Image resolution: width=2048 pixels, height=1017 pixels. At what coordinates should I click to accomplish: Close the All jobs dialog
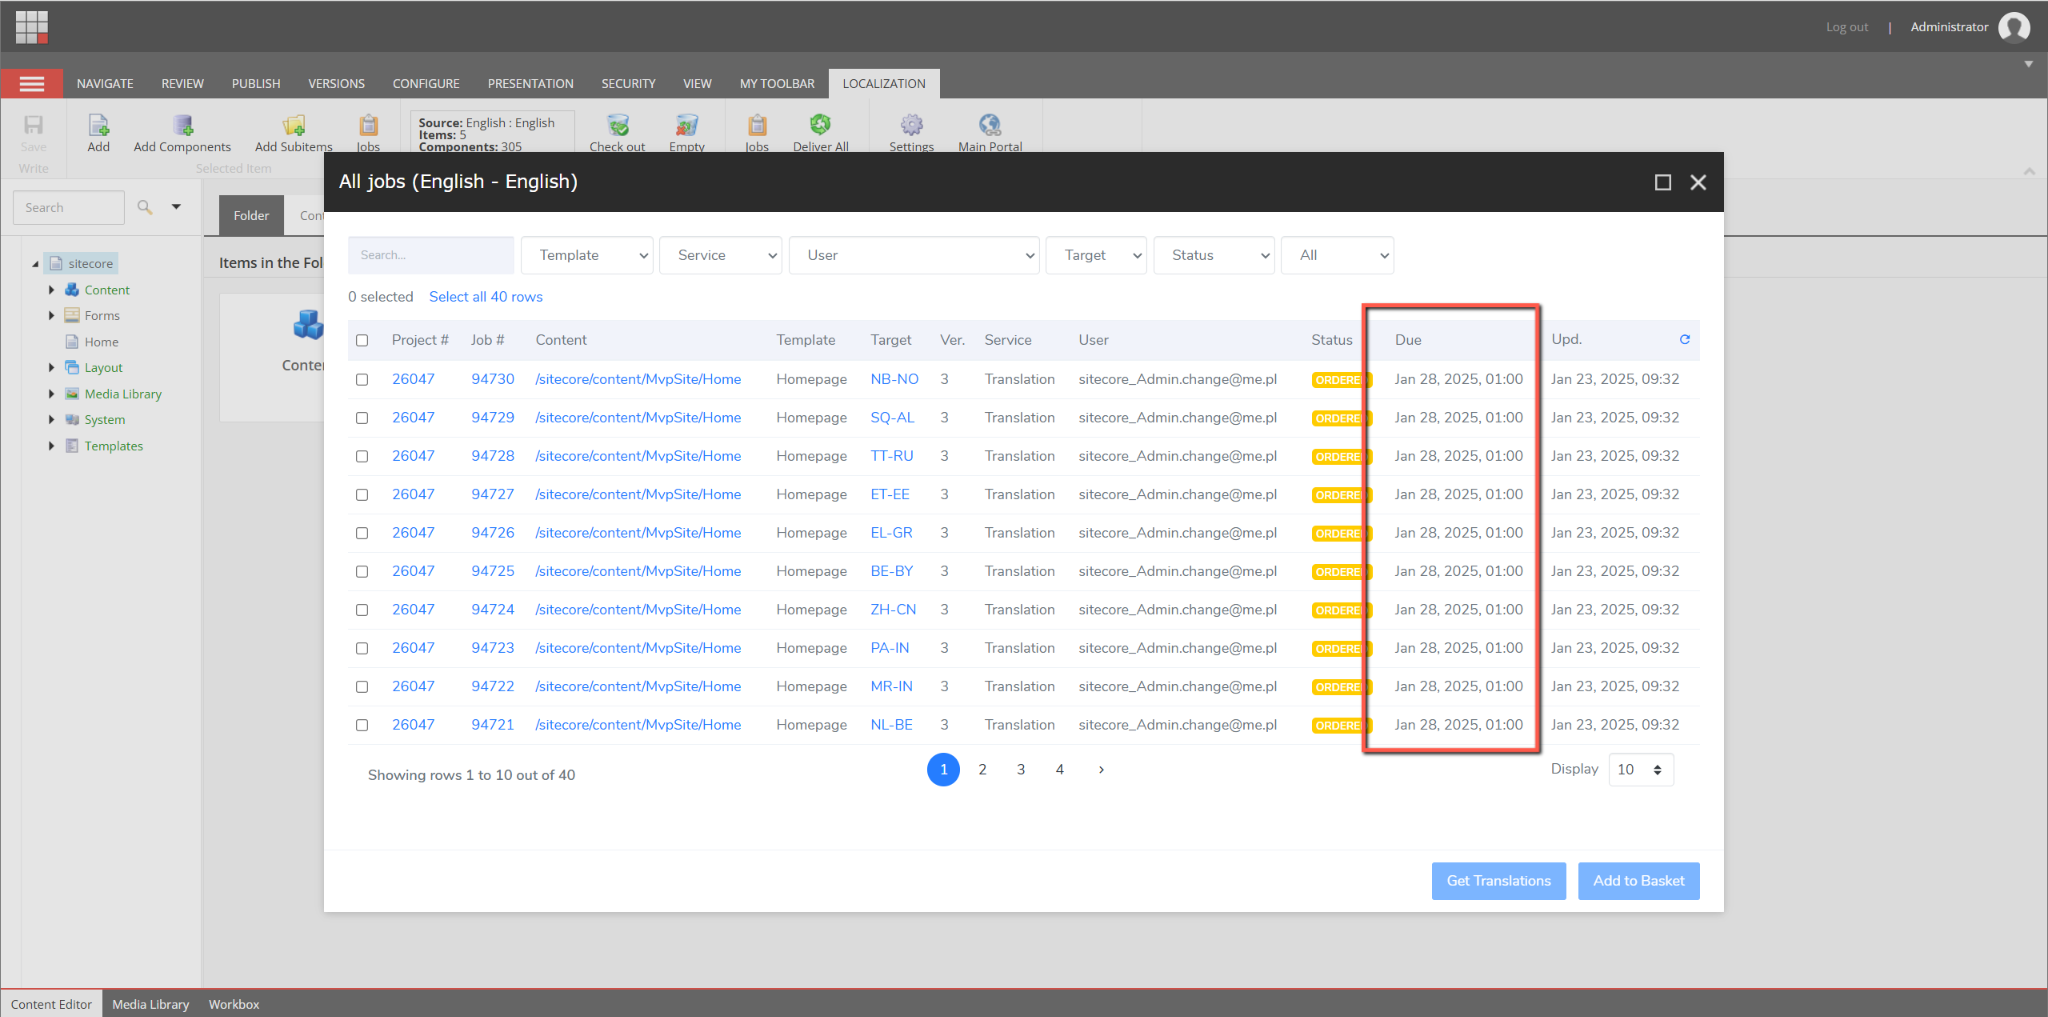pos(1698,182)
